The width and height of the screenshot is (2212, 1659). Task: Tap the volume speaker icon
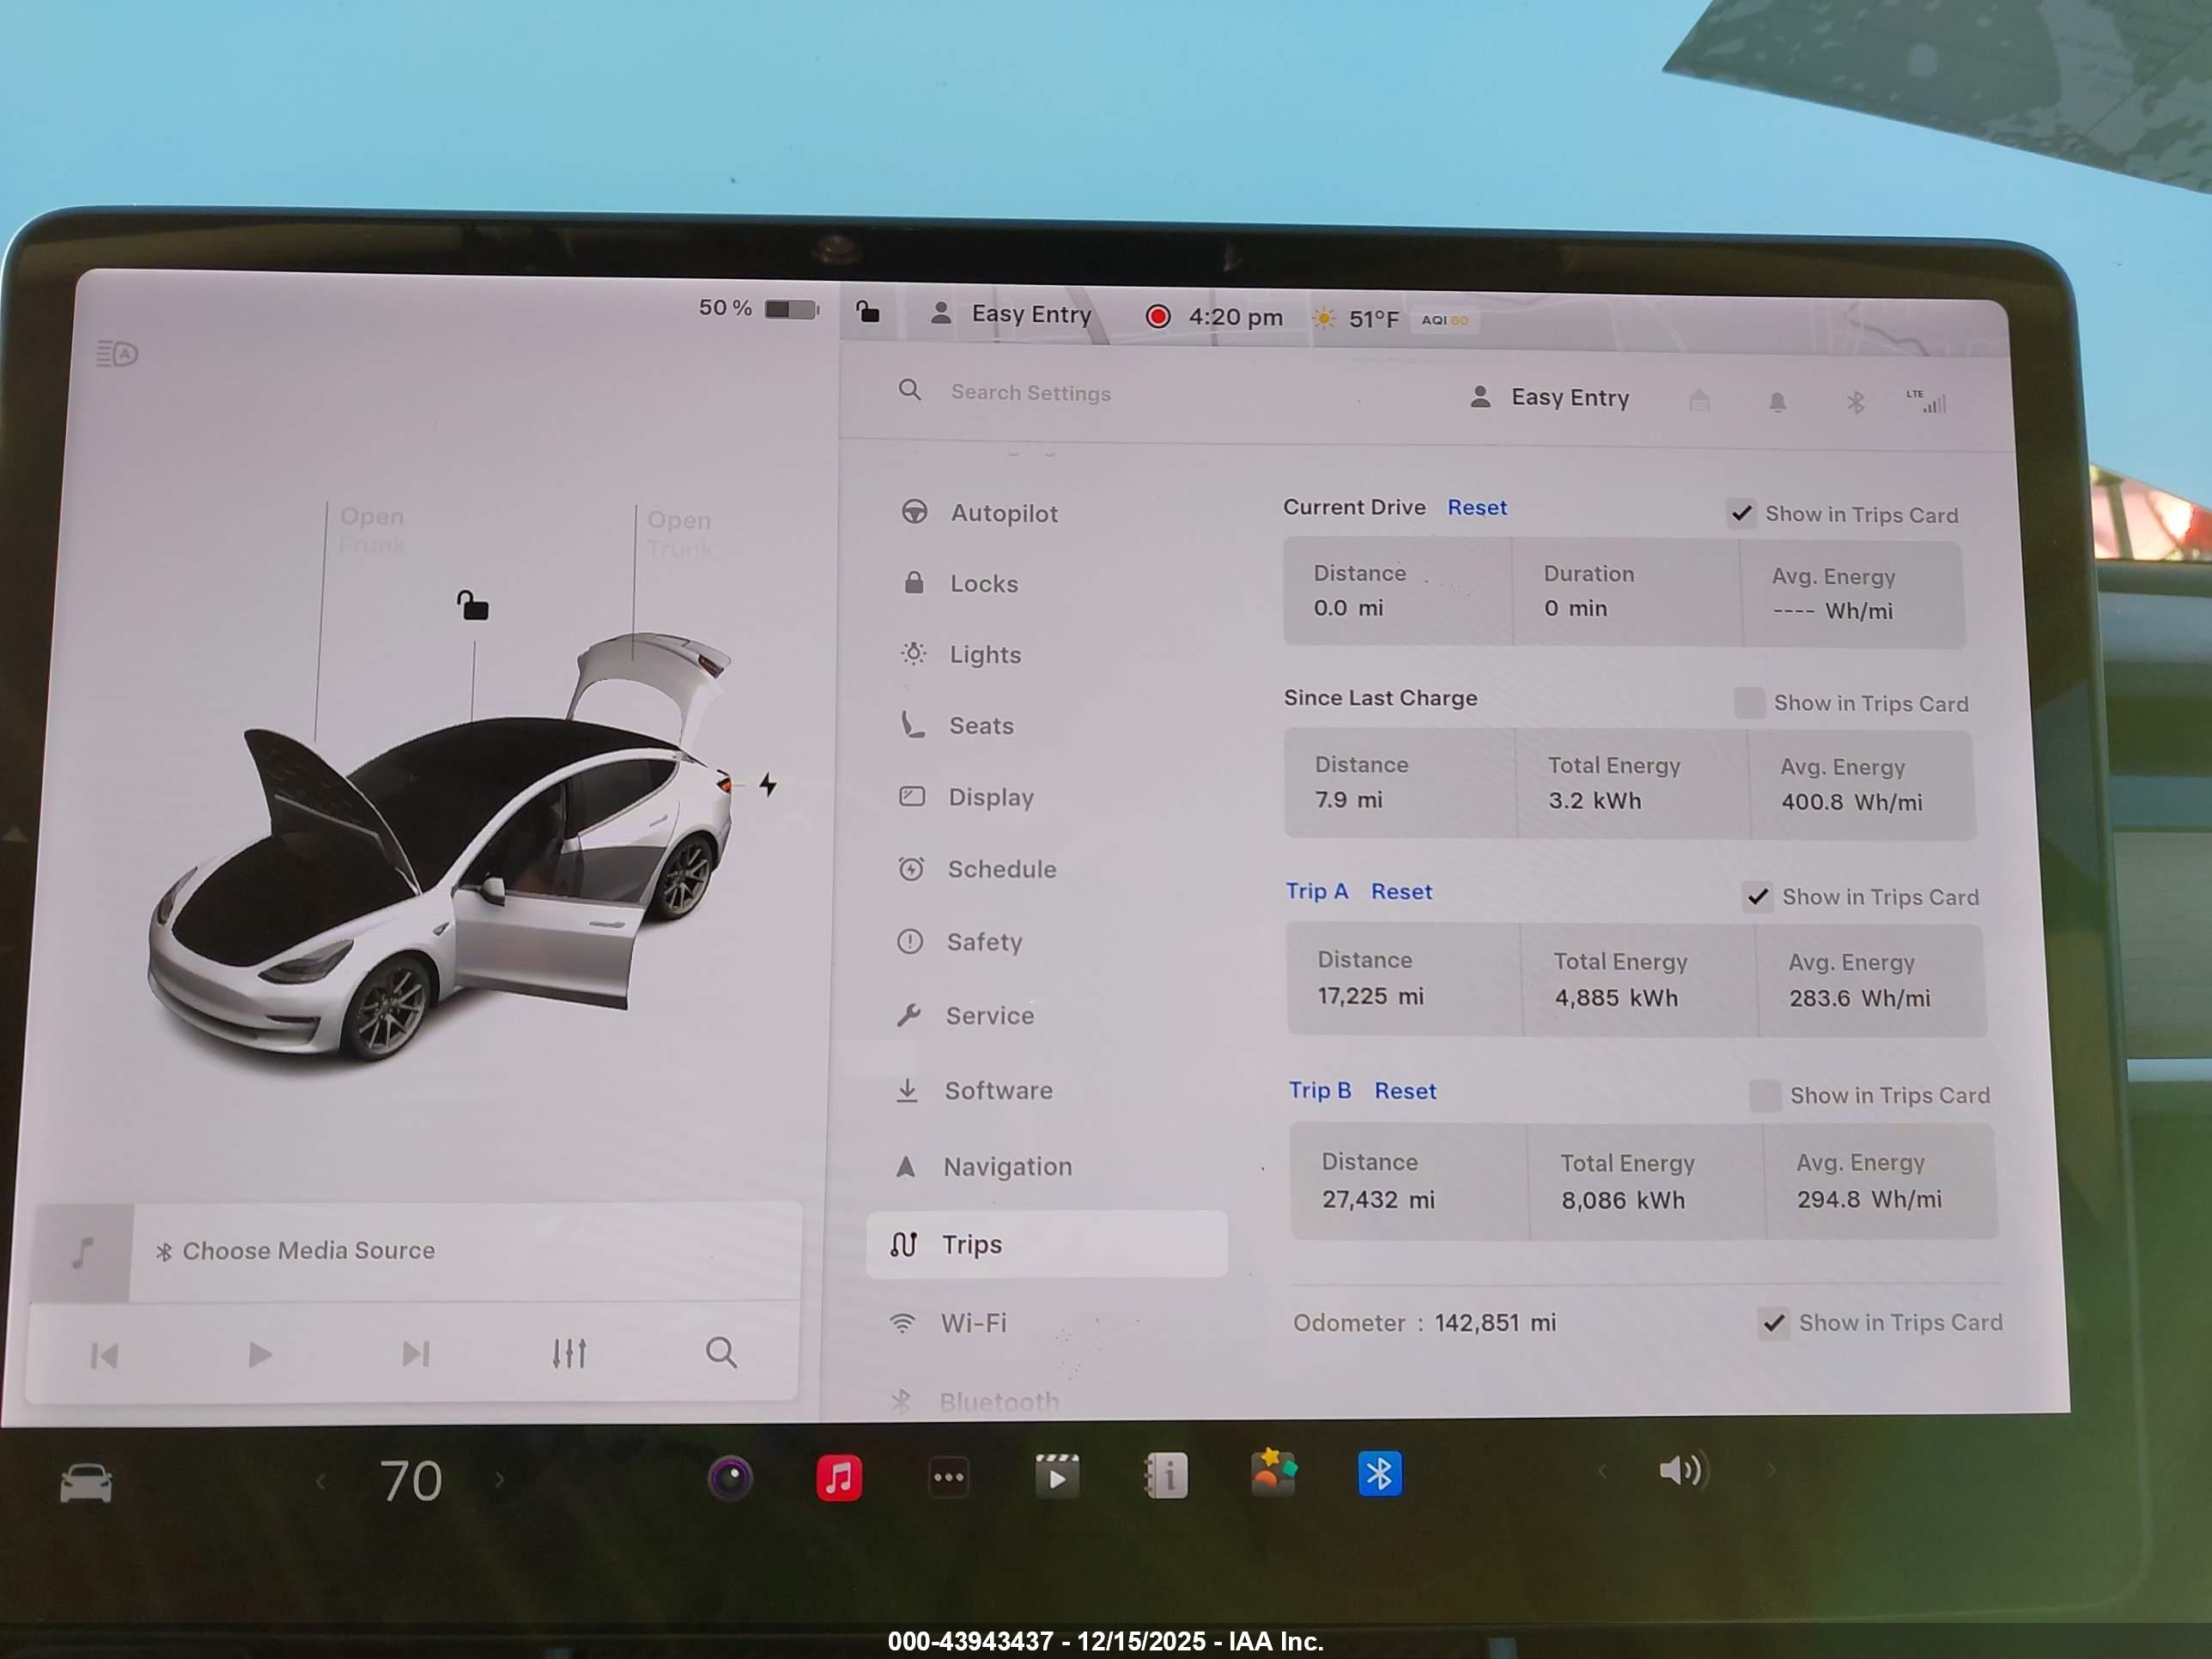click(1683, 1470)
